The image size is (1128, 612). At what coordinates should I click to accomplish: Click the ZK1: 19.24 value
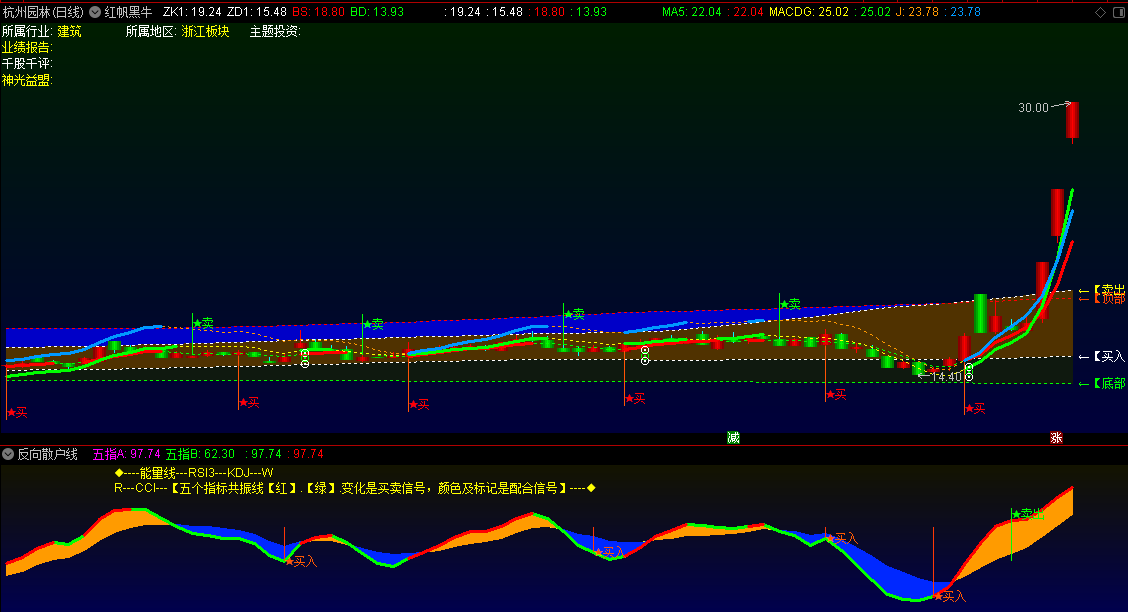(192, 12)
